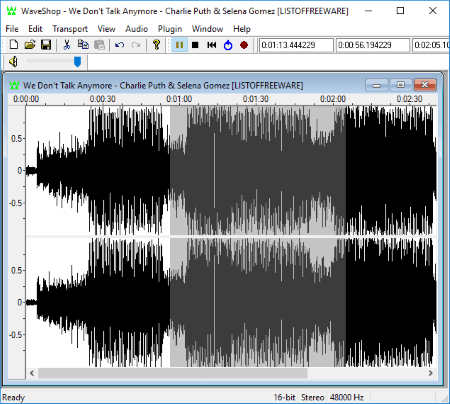The image size is (450, 404).
Task: Open help via question mark icon
Action: (156, 45)
